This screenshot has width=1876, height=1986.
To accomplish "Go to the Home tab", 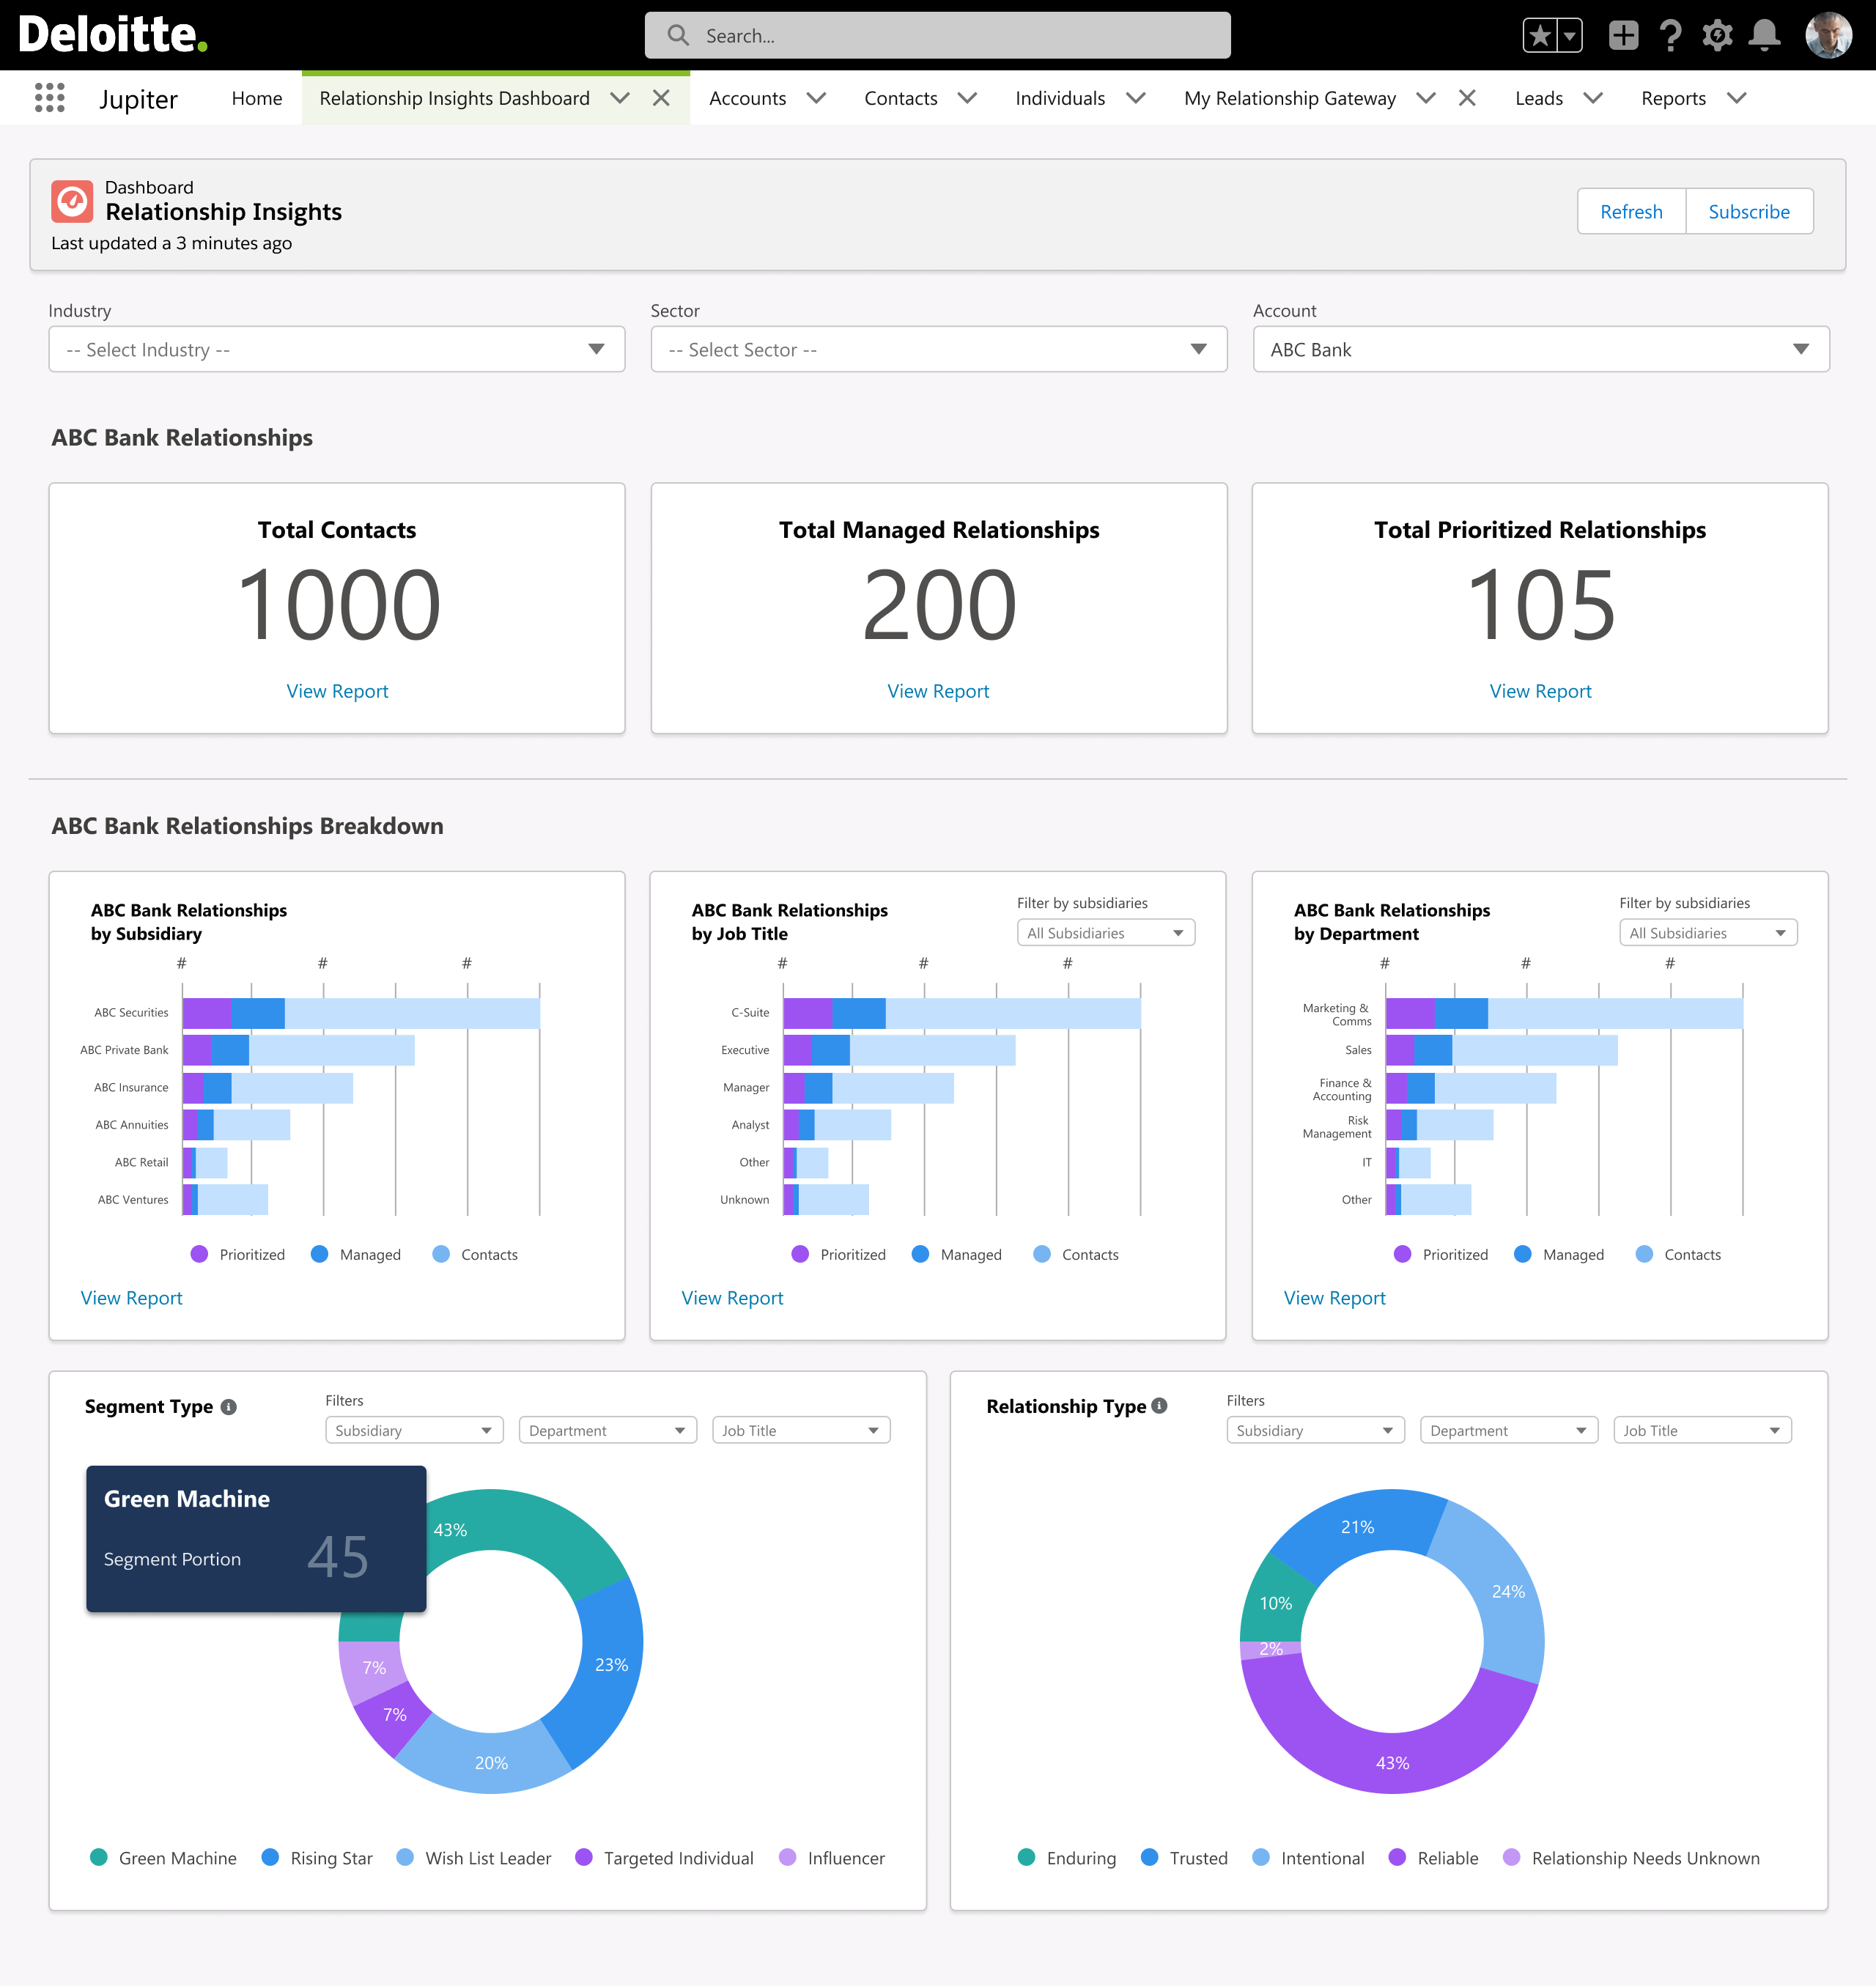I will coord(256,98).
